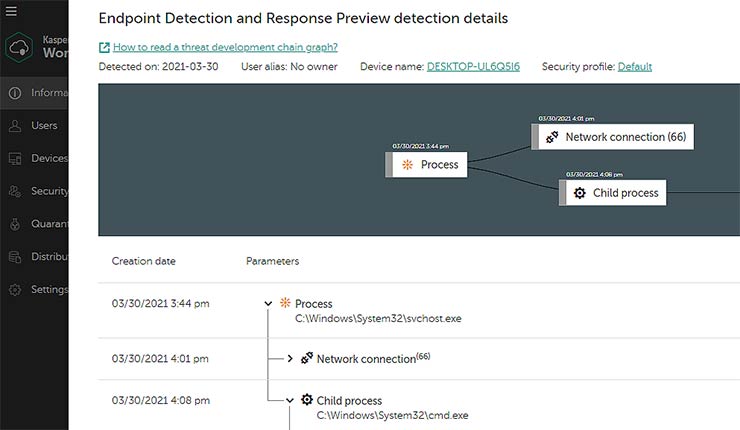Collapse the Child process row chevron
740x430 pixels.
[290, 400]
